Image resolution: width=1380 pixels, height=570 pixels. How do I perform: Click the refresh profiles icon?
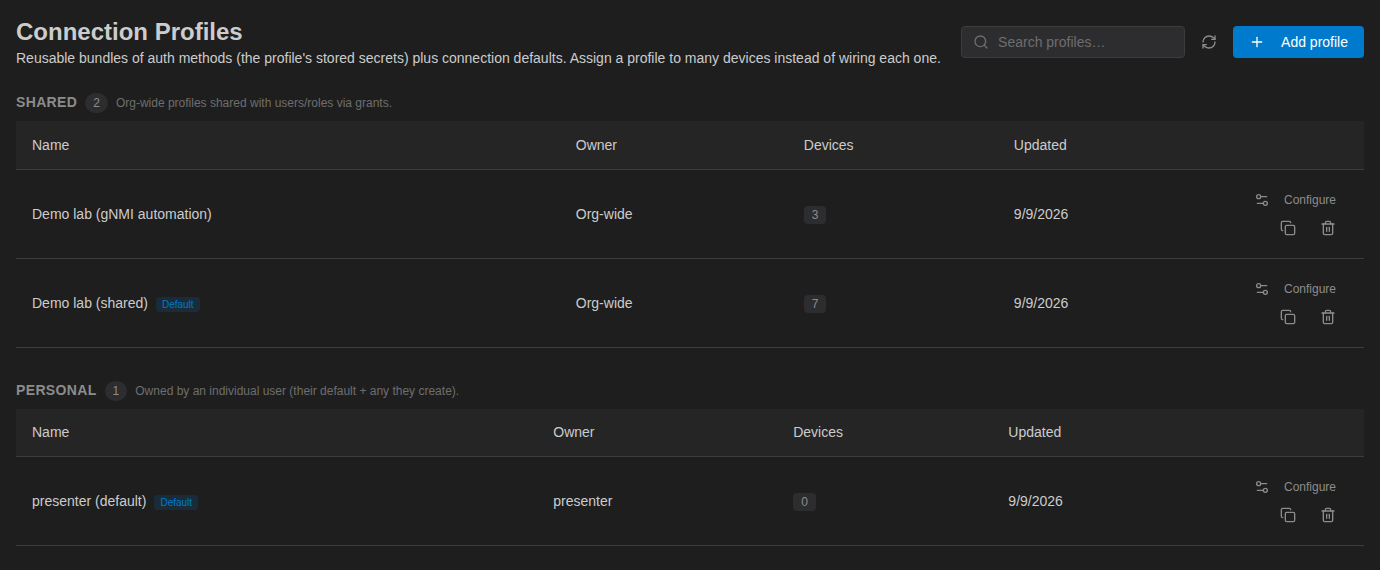coord(1209,42)
